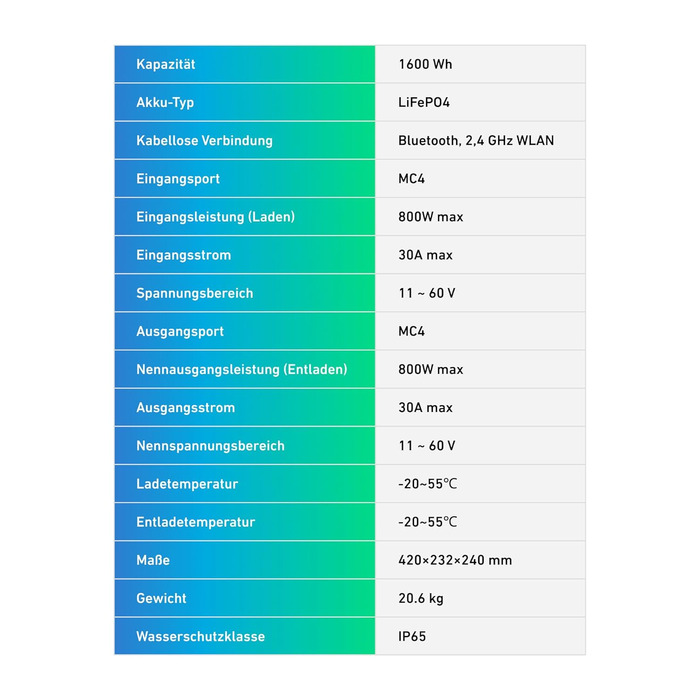Click the 20.6 kg weight value
This screenshot has width=700, height=700.
pos(420,598)
